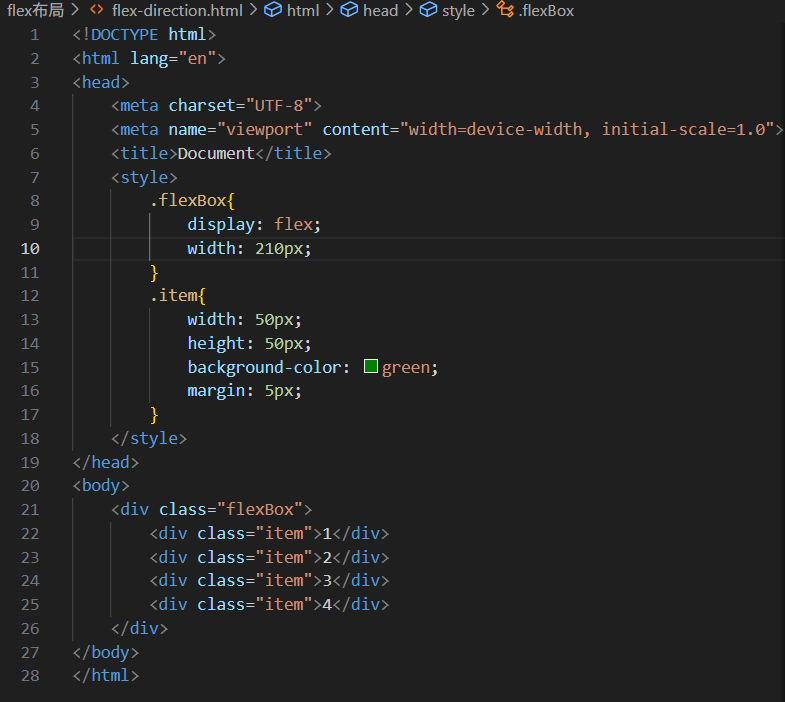The width and height of the screenshot is (785, 702).
Task: Click the display: flex declaration
Action: [x=254, y=224]
